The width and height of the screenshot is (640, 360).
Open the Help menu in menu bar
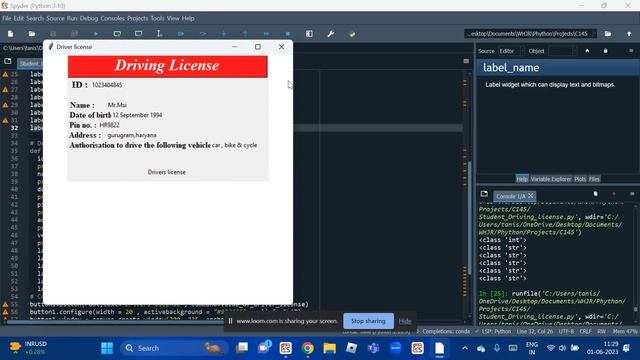[x=188, y=18]
